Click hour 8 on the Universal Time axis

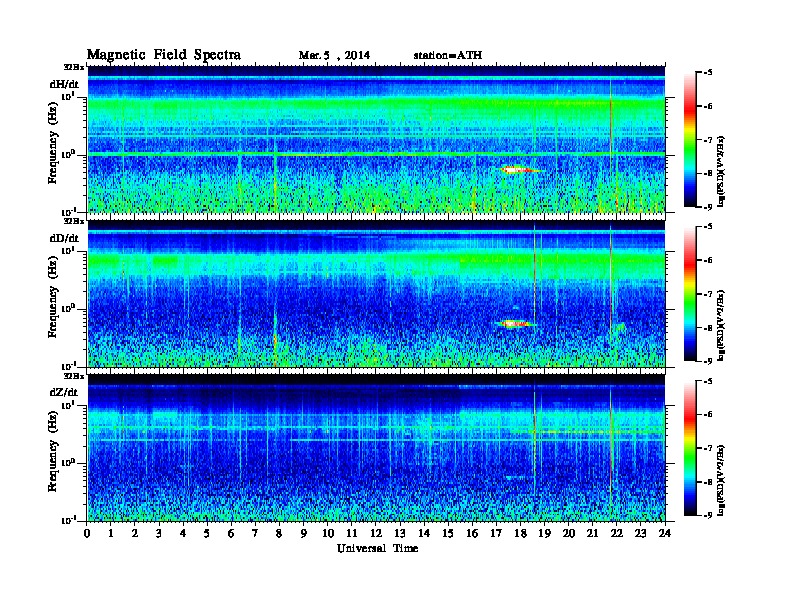click(279, 533)
